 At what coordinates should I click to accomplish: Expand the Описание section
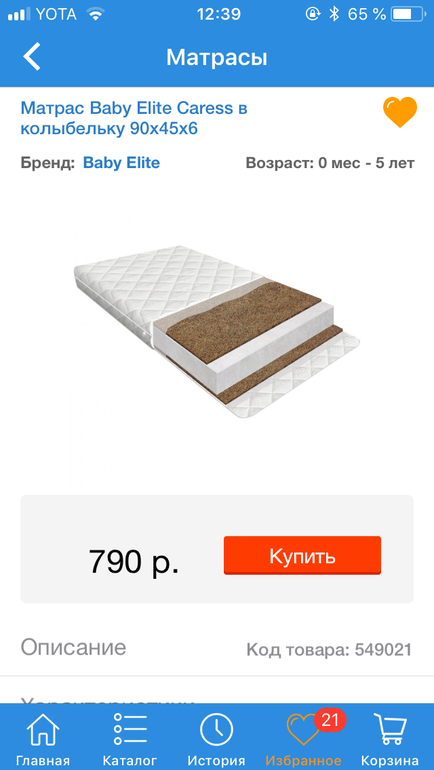[x=73, y=648]
